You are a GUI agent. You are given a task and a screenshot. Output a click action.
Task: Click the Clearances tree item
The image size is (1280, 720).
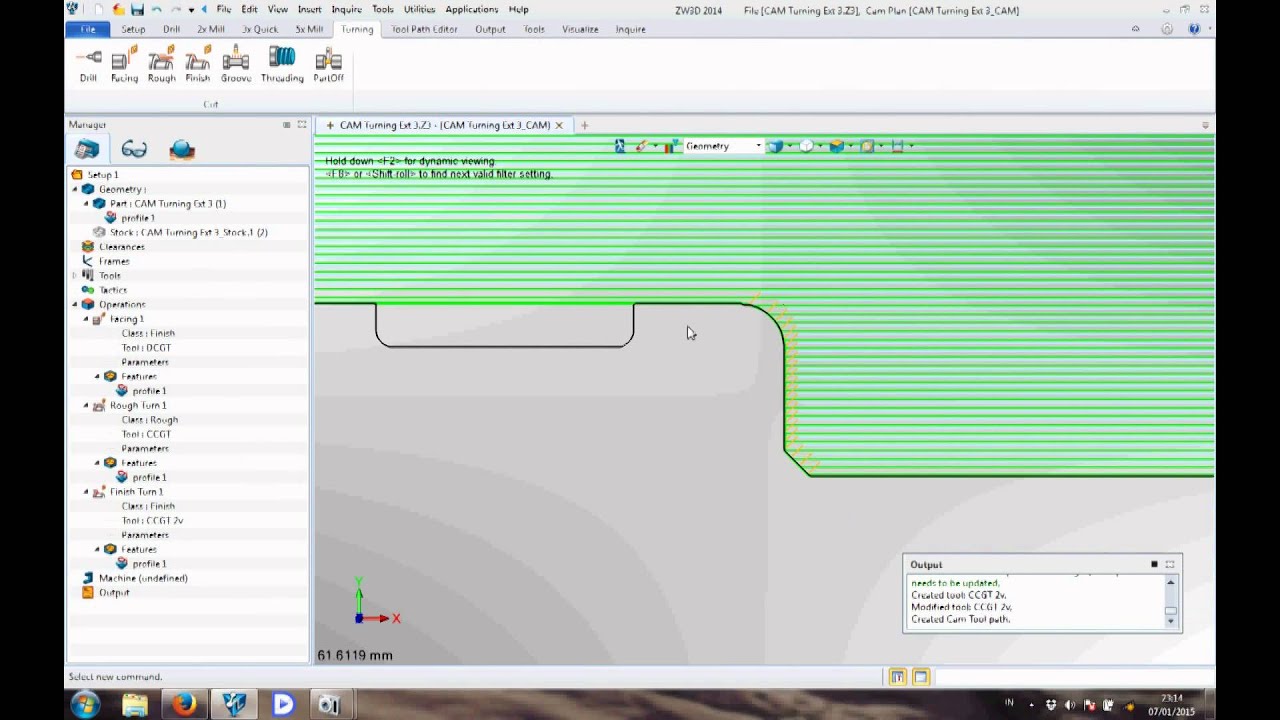[x=121, y=247]
